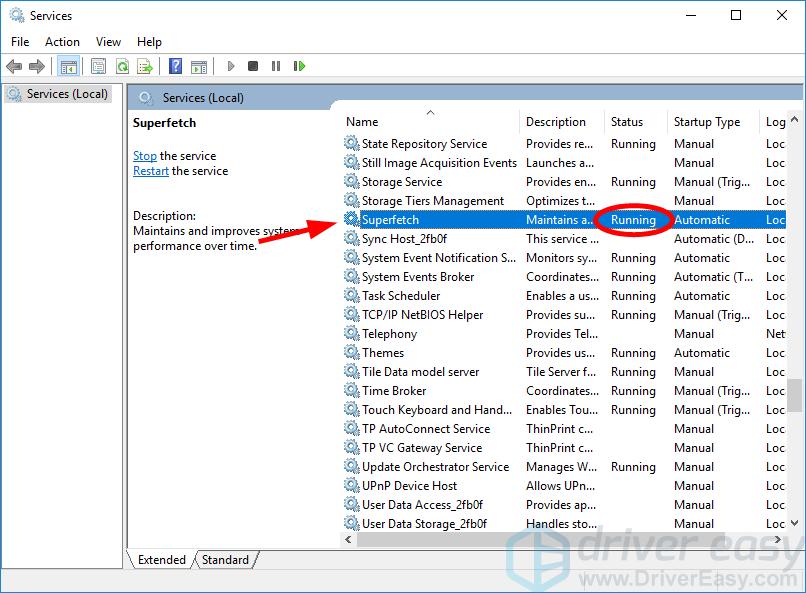Click the Forward arrow in toolbar
Screen dimensions: 806x593
pos(37,66)
